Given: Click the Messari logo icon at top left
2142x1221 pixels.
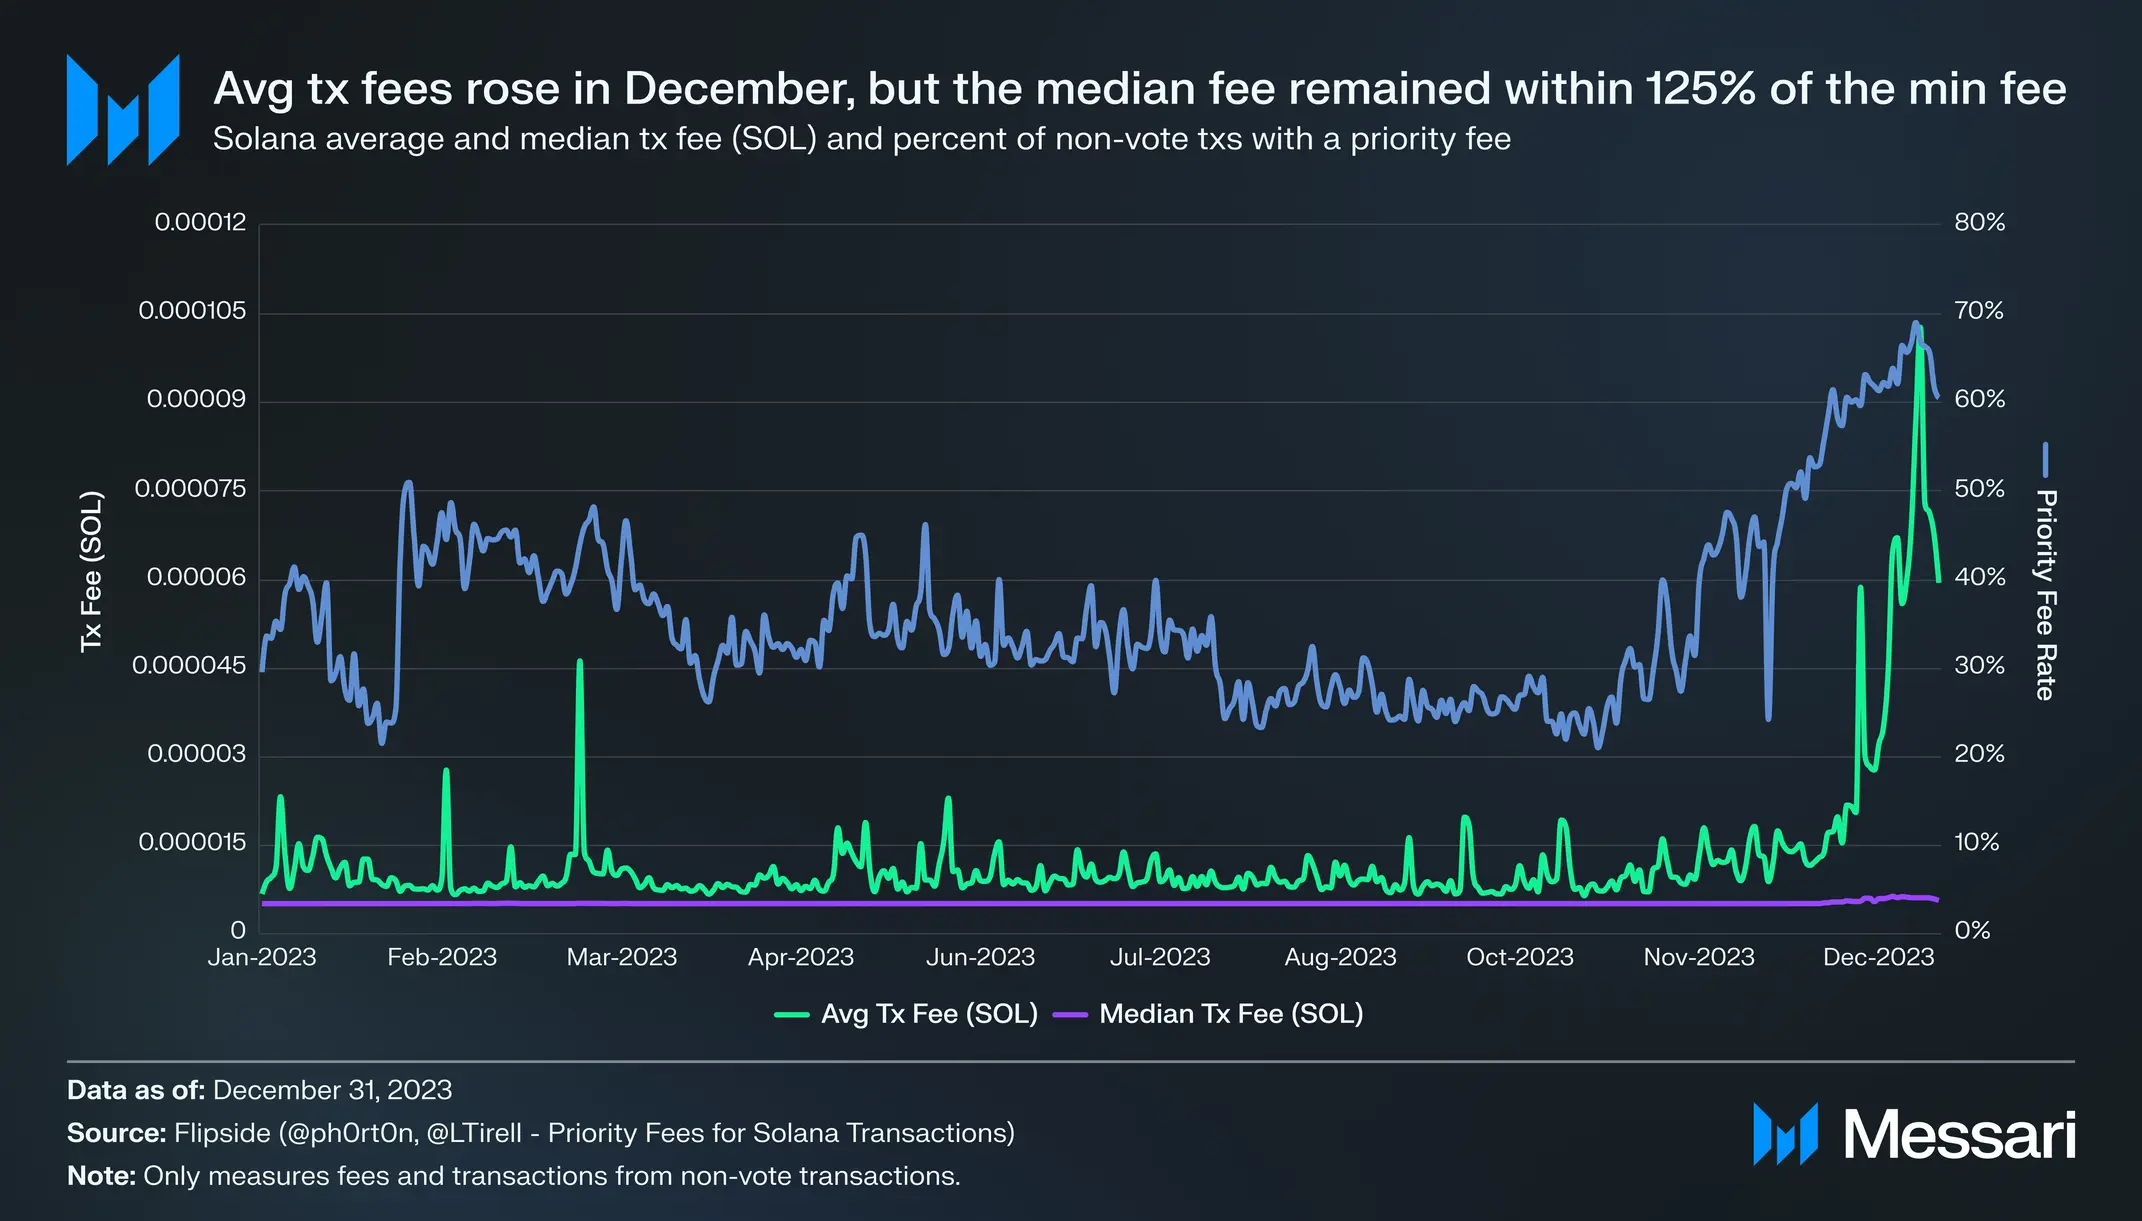Looking at the screenshot, I should click(x=123, y=110).
